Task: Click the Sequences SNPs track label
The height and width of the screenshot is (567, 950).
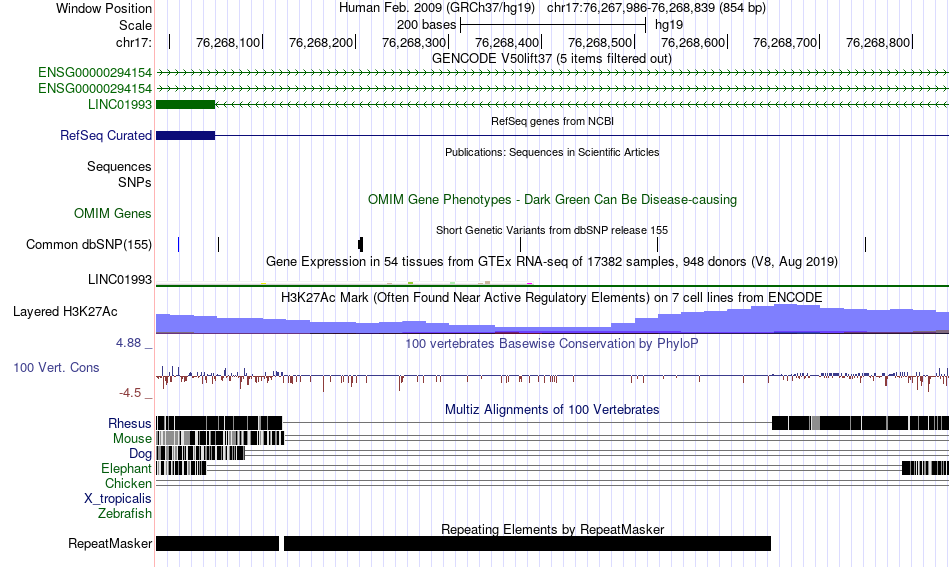Action: pyautogui.click(x=119, y=174)
